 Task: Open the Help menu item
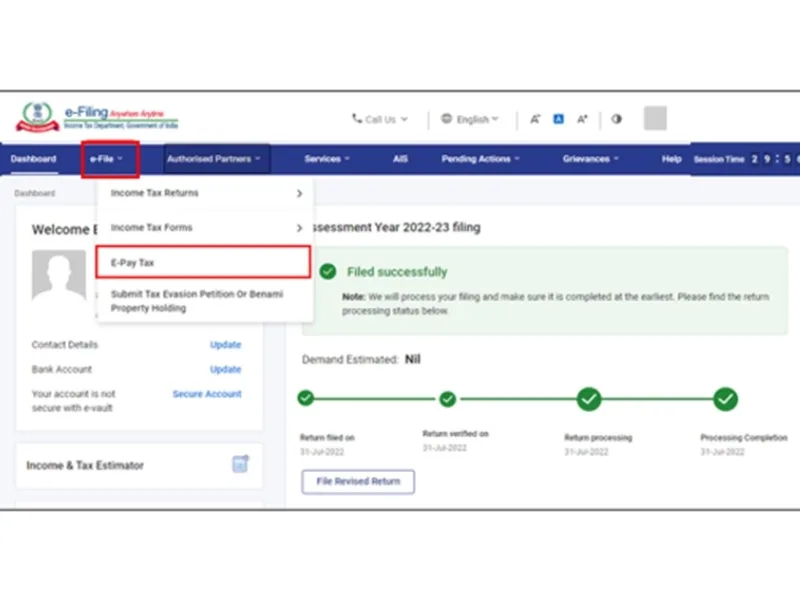pos(671,159)
